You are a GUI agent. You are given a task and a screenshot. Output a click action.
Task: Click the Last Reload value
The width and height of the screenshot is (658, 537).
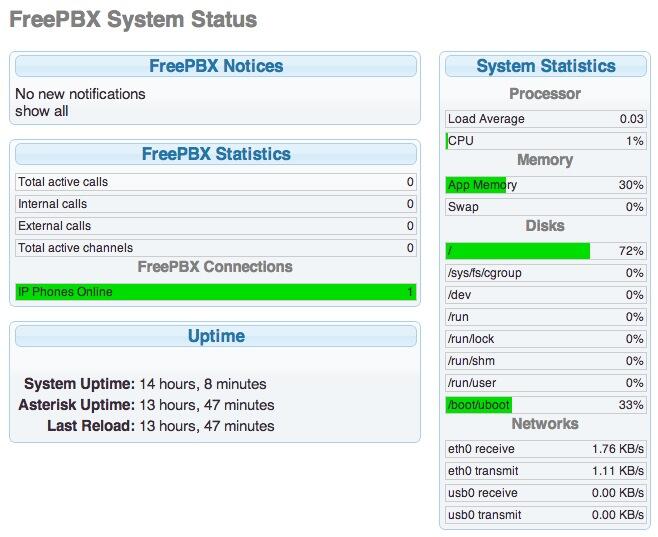click(206, 426)
